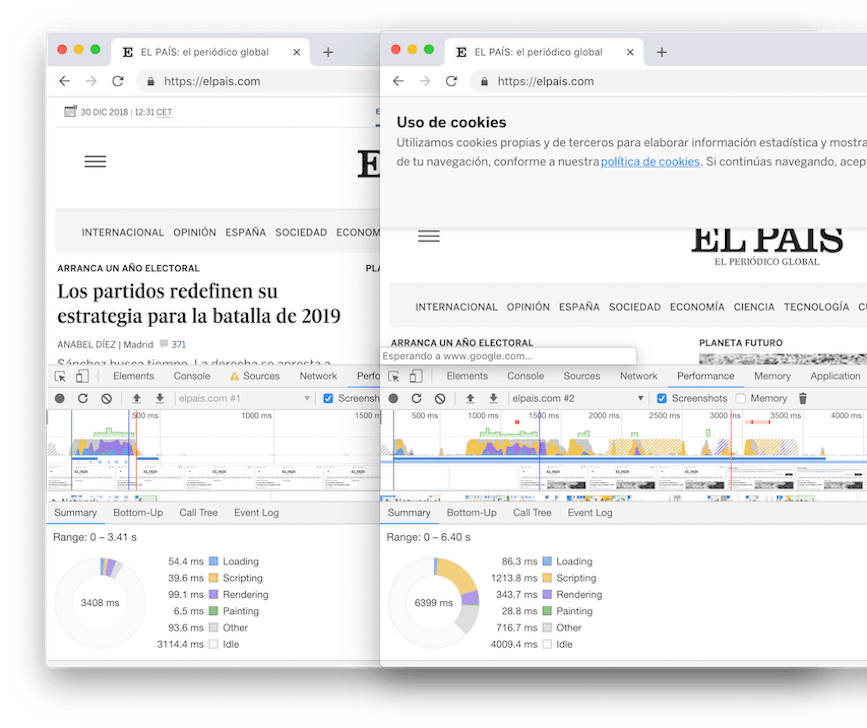Click forward arrow in right browser window
867x728 pixels.
click(x=425, y=81)
